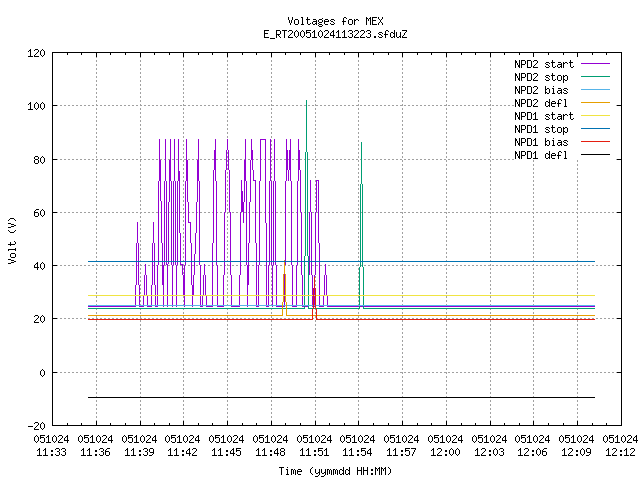Click the x-axis tick label 051024 12:12
640x480 pixels.
coord(620,445)
